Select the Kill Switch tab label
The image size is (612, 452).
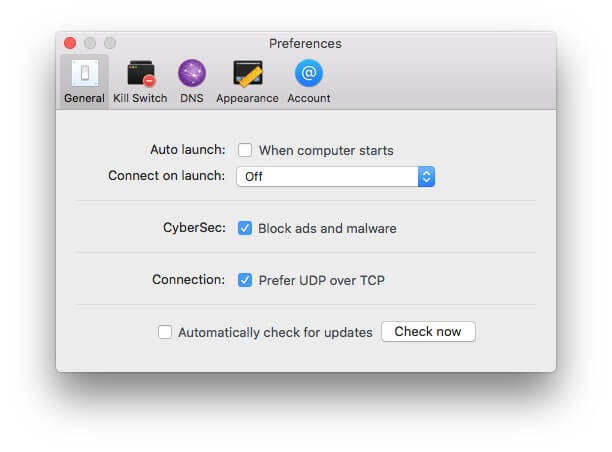coord(140,98)
